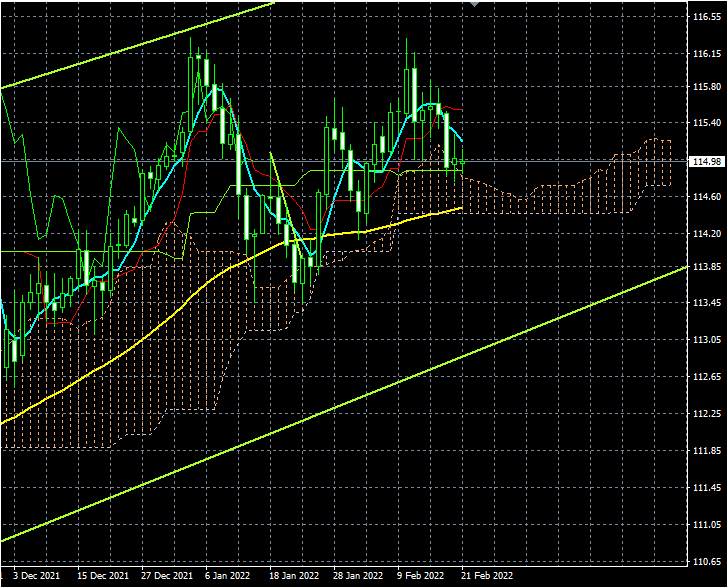Click the 18 Jan 2022 date label
728x588 pixels.
click(294, 576)
